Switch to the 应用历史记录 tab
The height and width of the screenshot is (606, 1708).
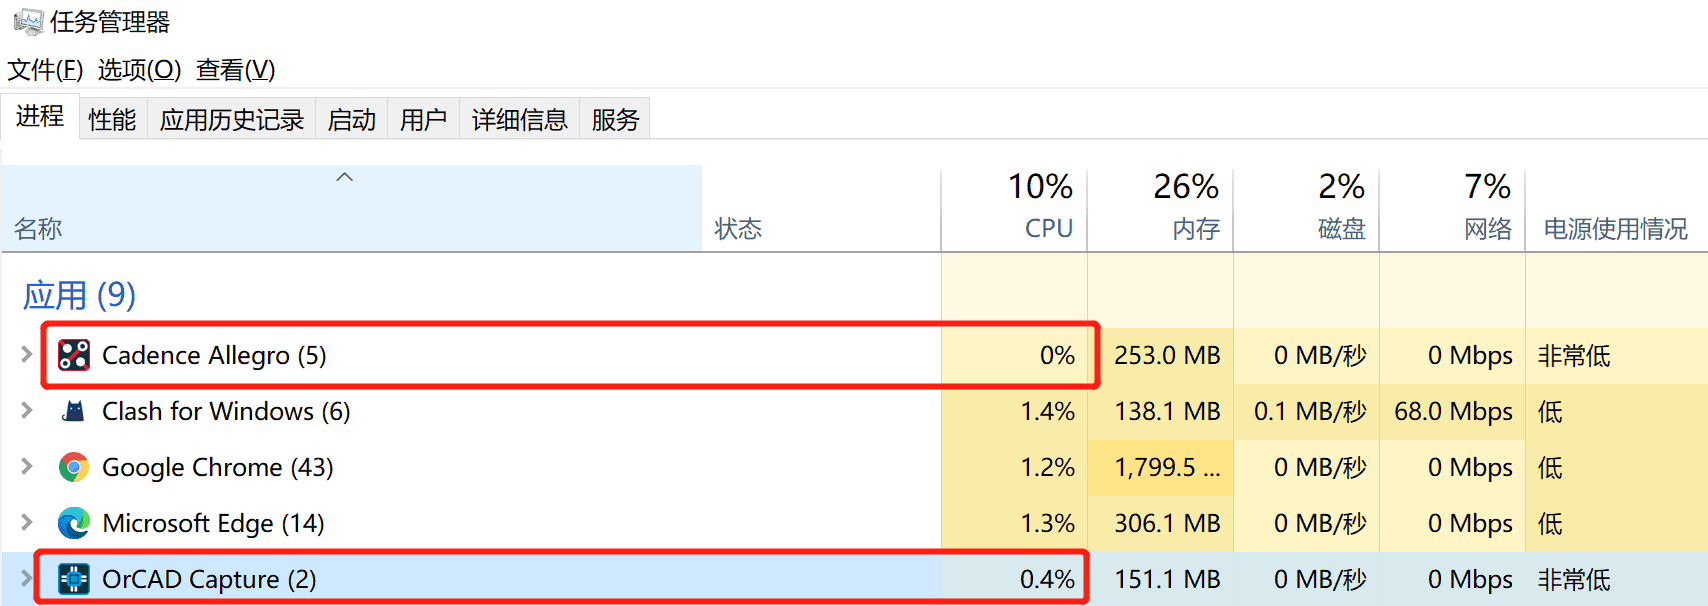tap(232, 119)
